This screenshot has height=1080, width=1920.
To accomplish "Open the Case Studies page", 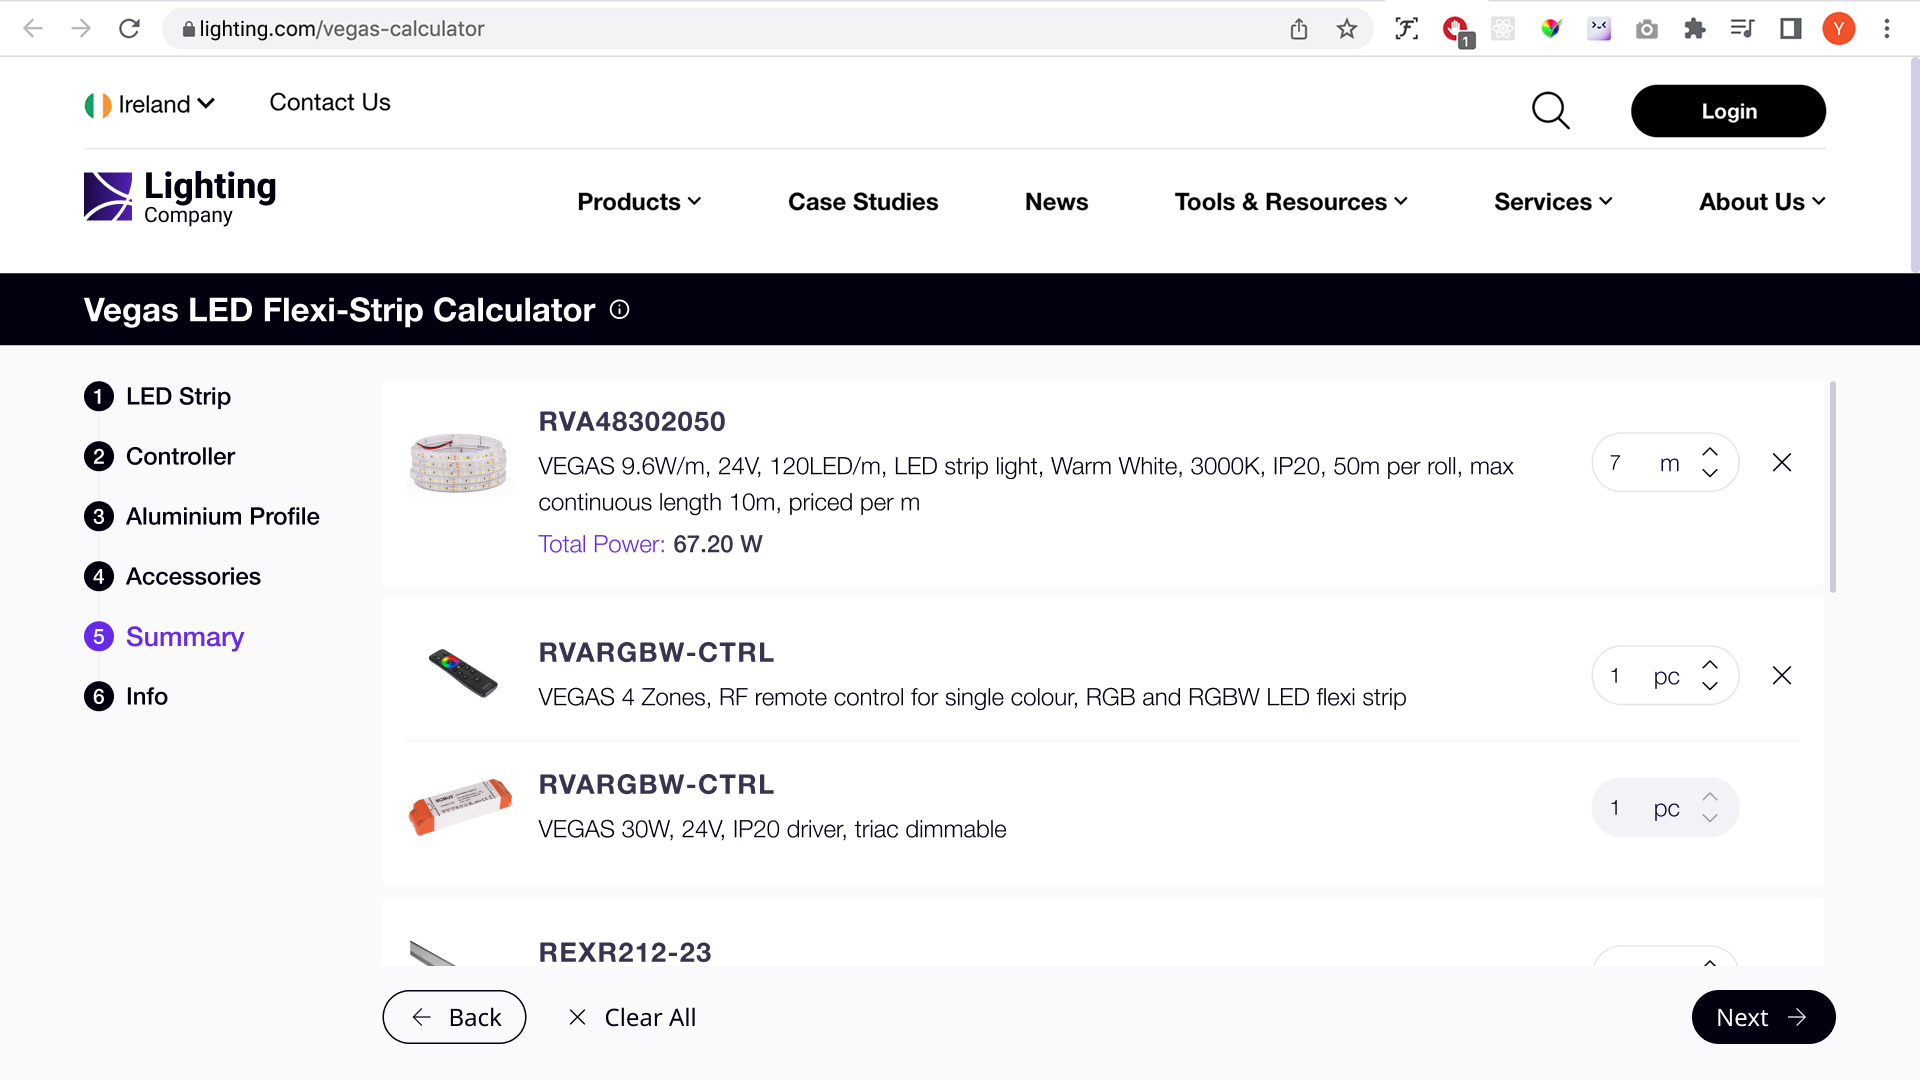I will (x=863, y=202).
